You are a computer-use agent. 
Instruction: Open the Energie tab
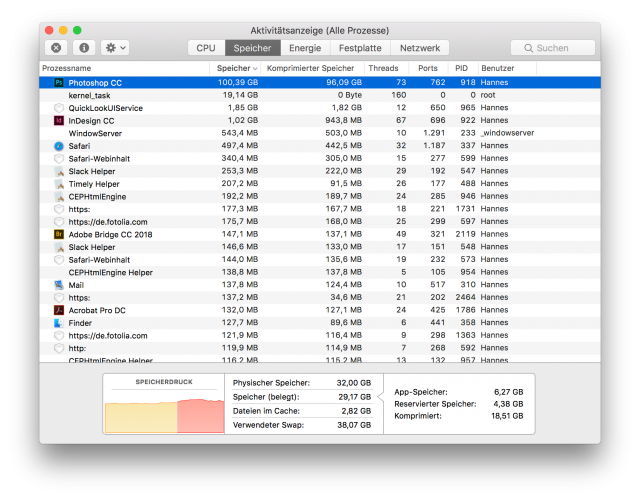pos(305,48)
